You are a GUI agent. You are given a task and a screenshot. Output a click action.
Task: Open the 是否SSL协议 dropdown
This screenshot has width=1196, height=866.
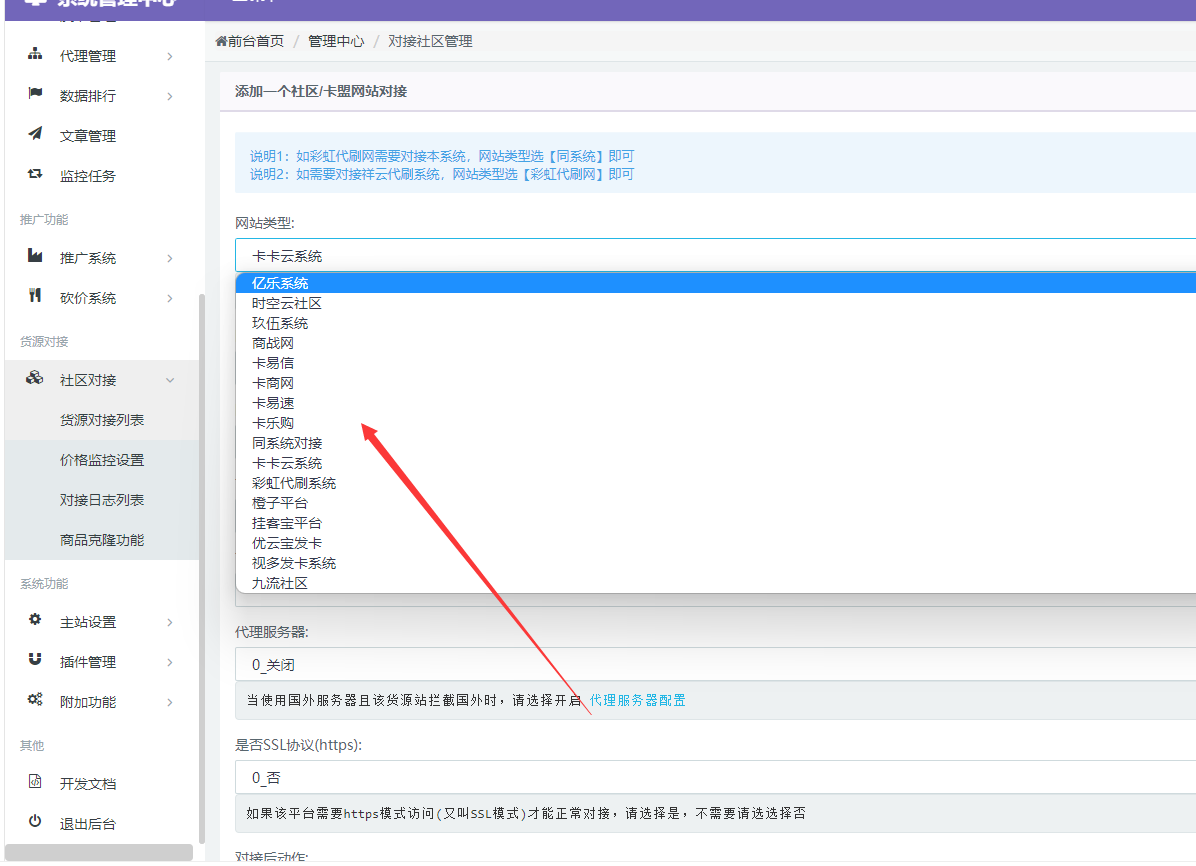[x=715, y=777]
